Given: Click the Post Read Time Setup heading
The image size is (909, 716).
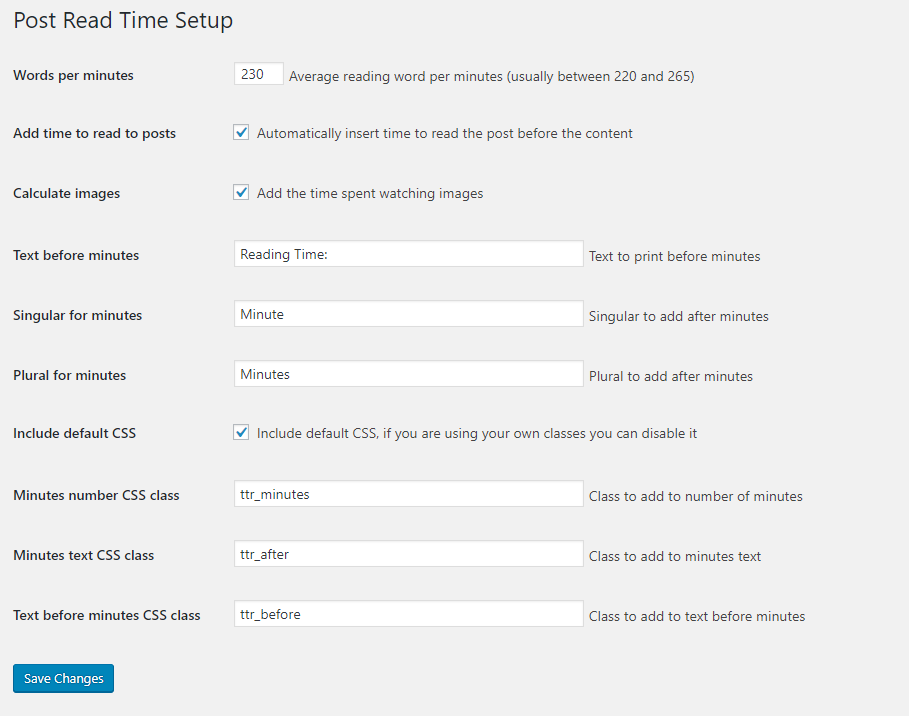Looking at the screenshot, I should click(x=123, y=20).
